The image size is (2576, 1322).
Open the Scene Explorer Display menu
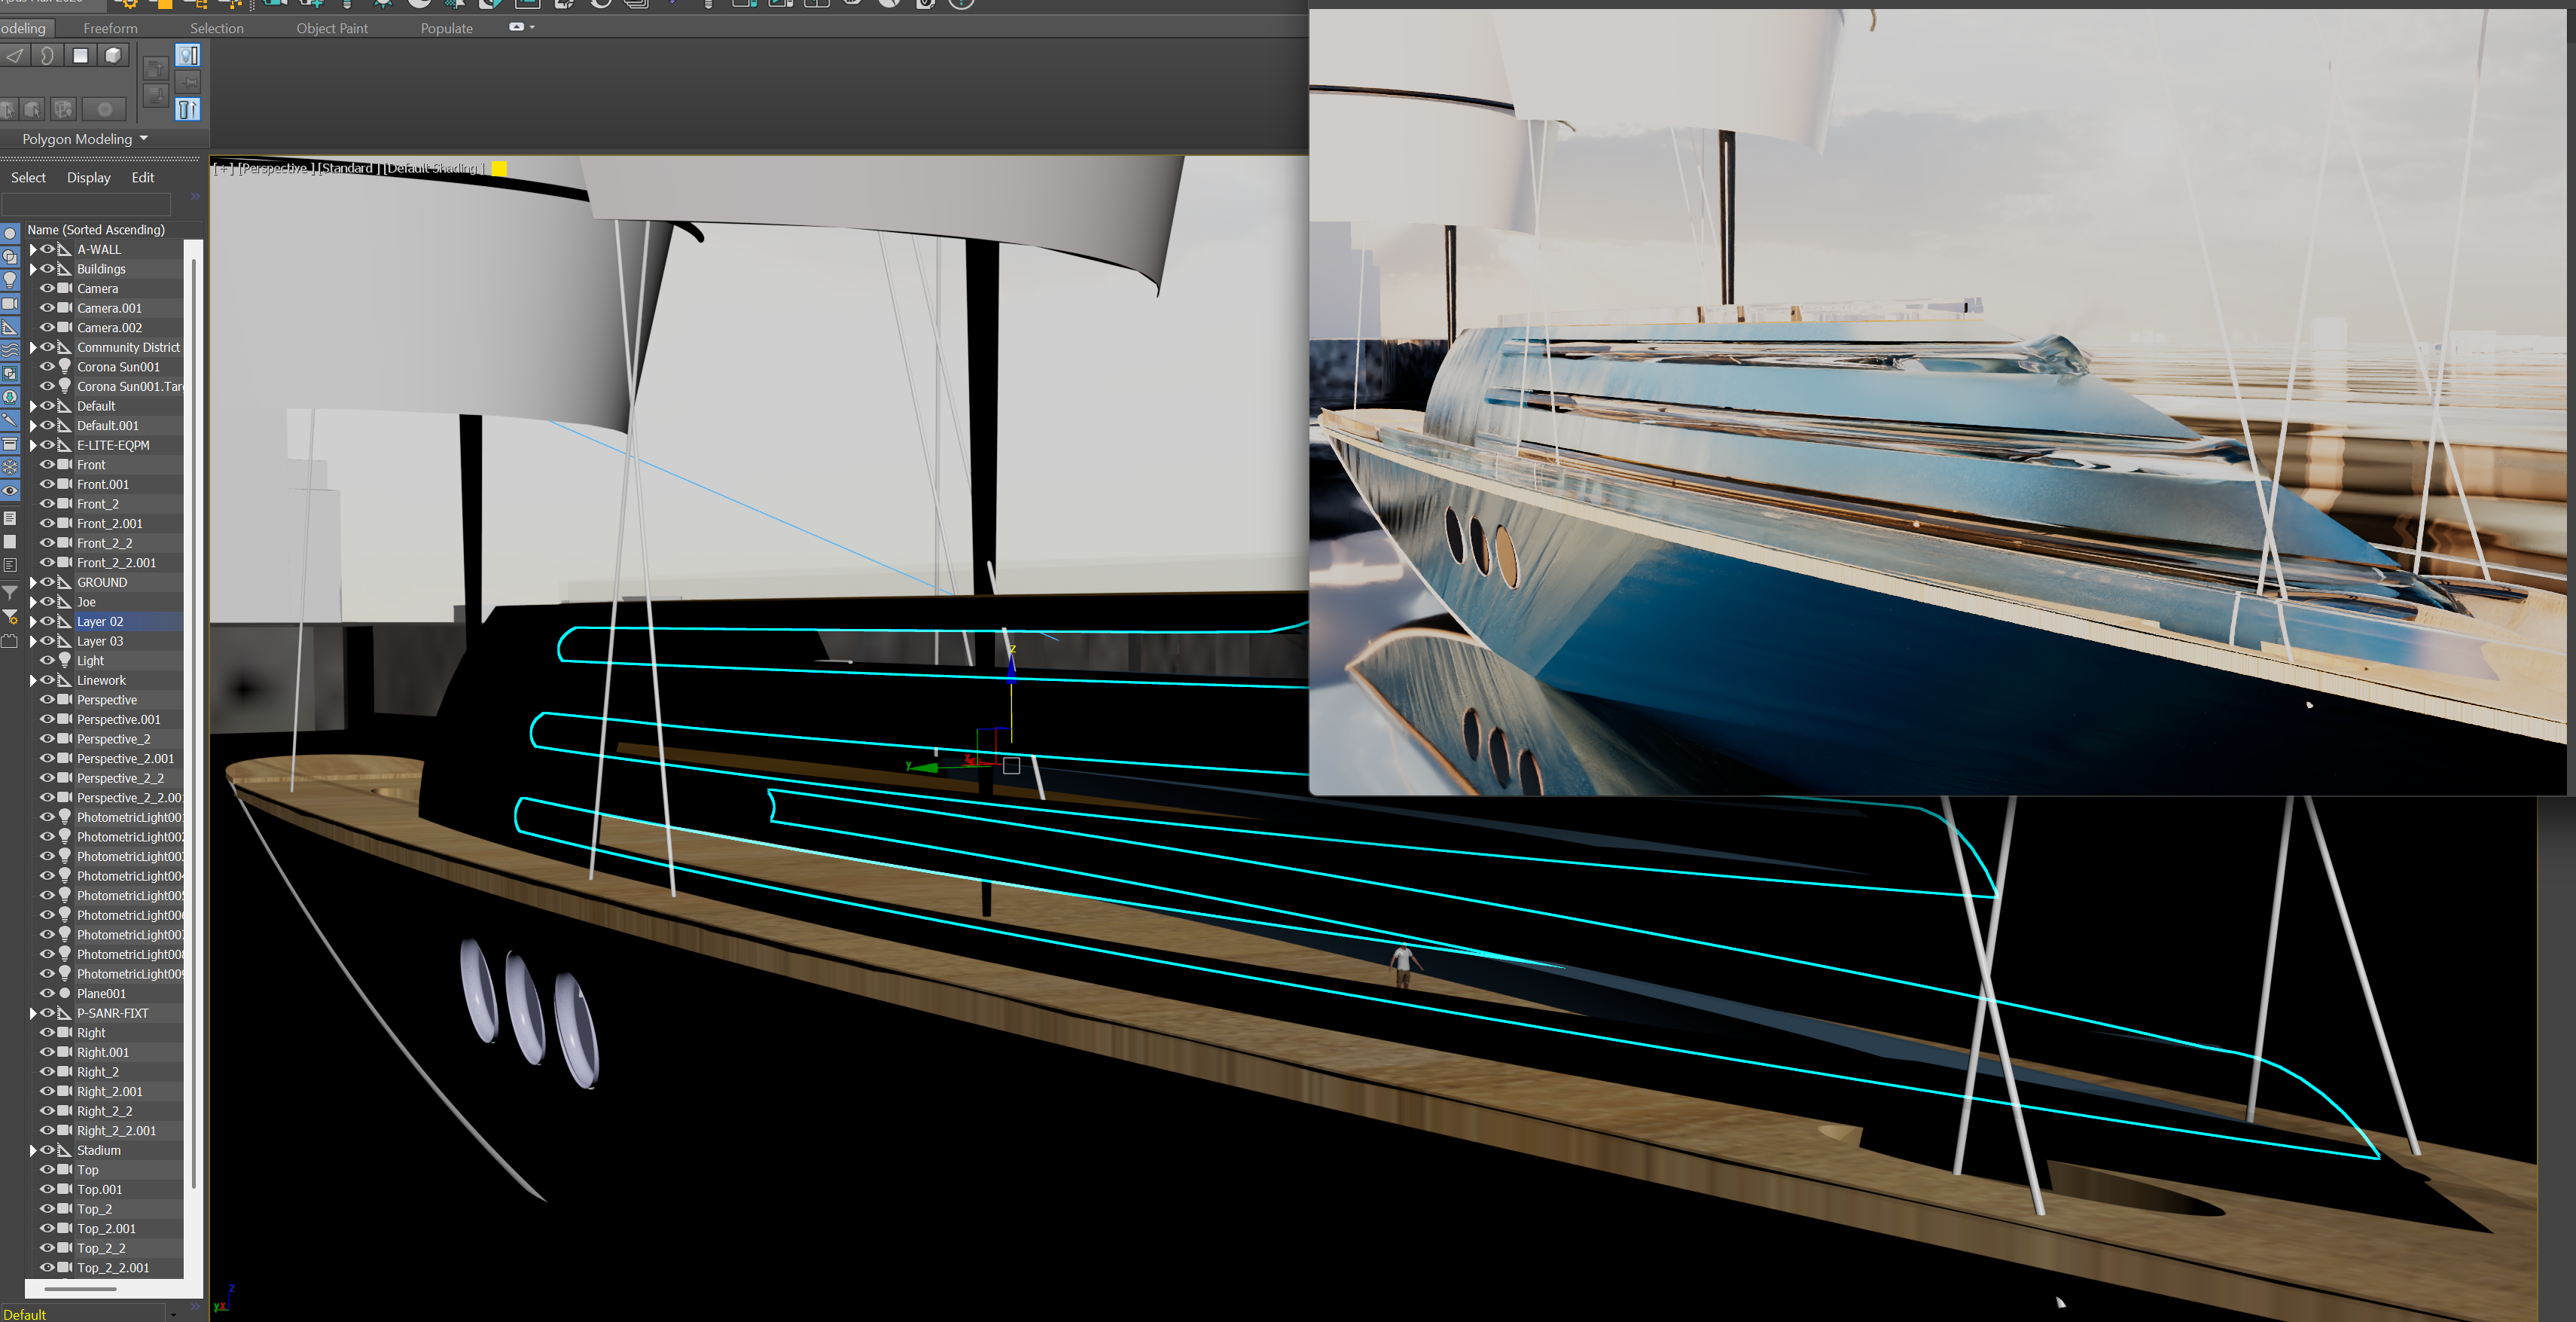[x=89, y=177]
